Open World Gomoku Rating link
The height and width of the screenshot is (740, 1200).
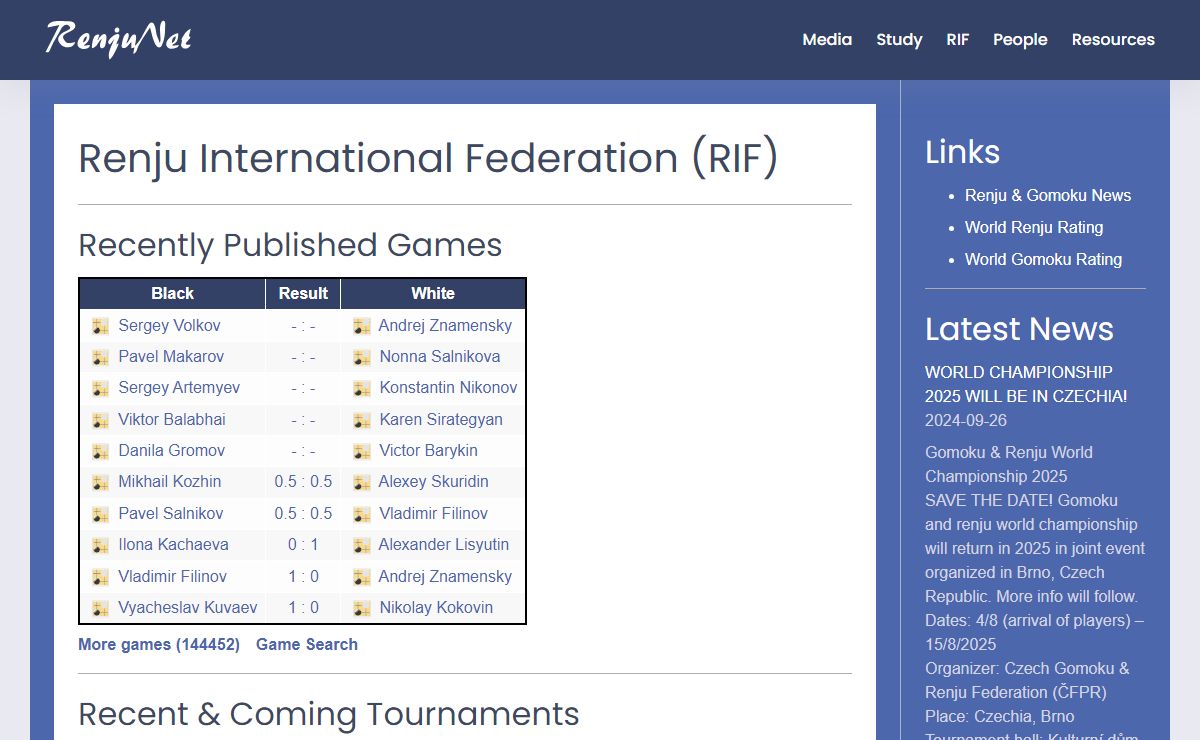click(x=1043, y=259)
